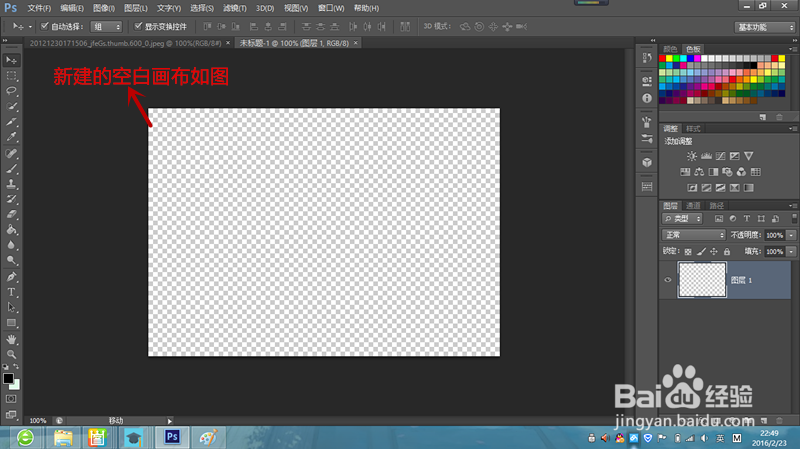Select the Lasso tool
This screenshot has height=449, width=800.
tap(11, 91)
